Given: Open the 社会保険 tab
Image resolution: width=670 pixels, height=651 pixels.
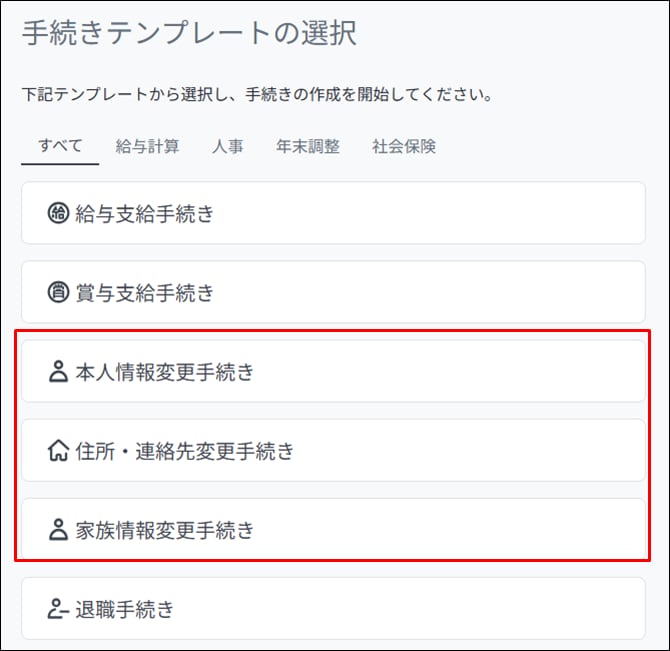Looking at the screenshot, I should 404,146.
